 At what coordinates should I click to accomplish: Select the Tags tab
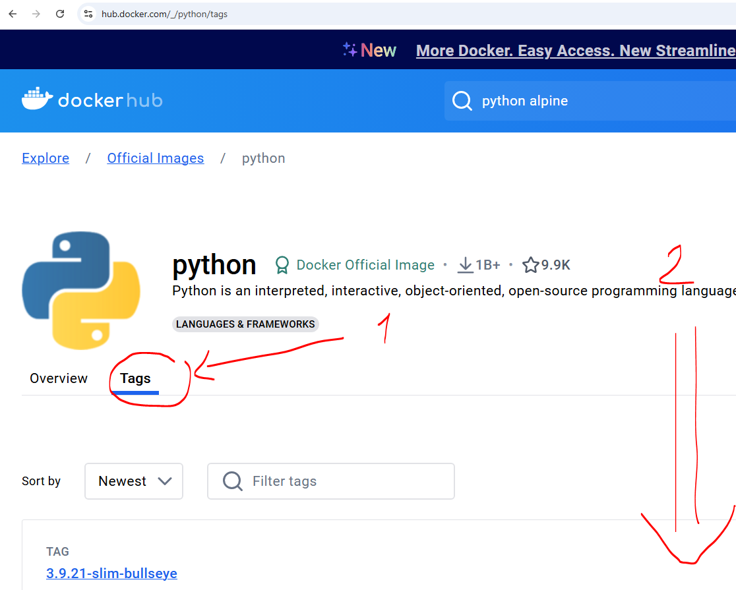tap(135, 378)
